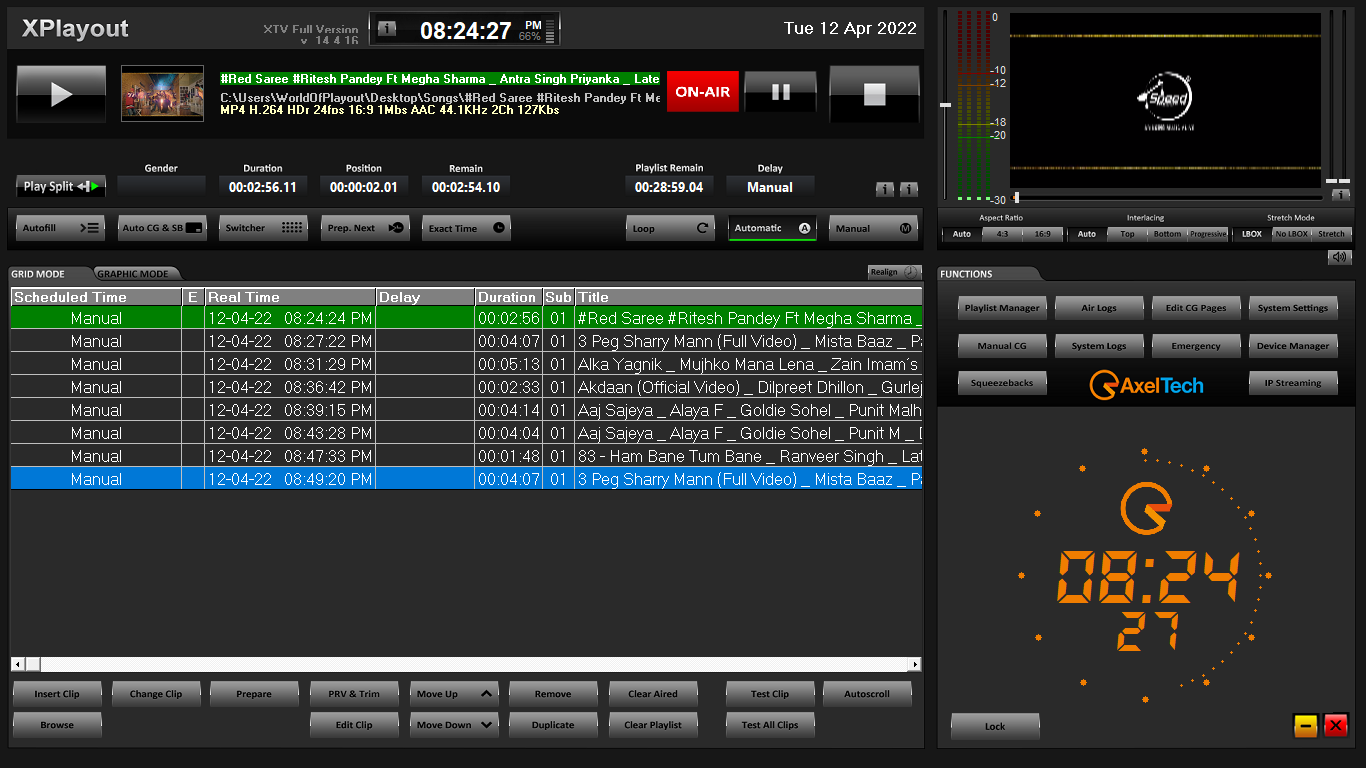Image resolution: width=1366 pixels, height=768 pixels.
Task: Open the FUNCTIONS tab
Action: 967,274
